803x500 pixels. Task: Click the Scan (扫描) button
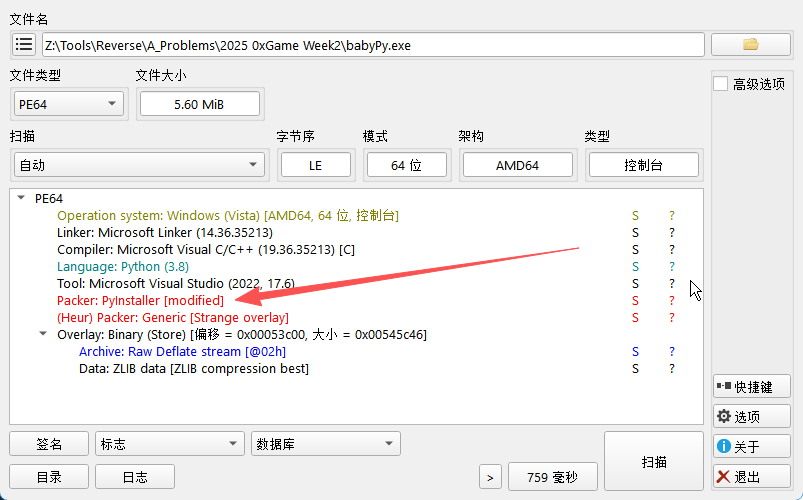[x=654, y=462]
